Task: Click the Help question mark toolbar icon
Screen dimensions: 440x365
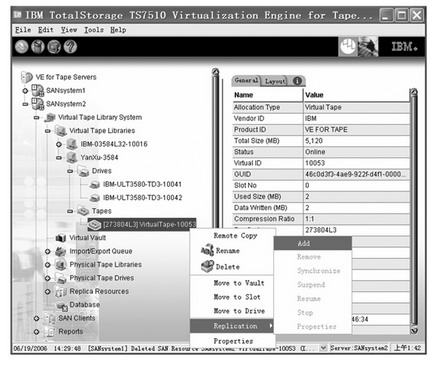Action: click(x=70, y=47)
